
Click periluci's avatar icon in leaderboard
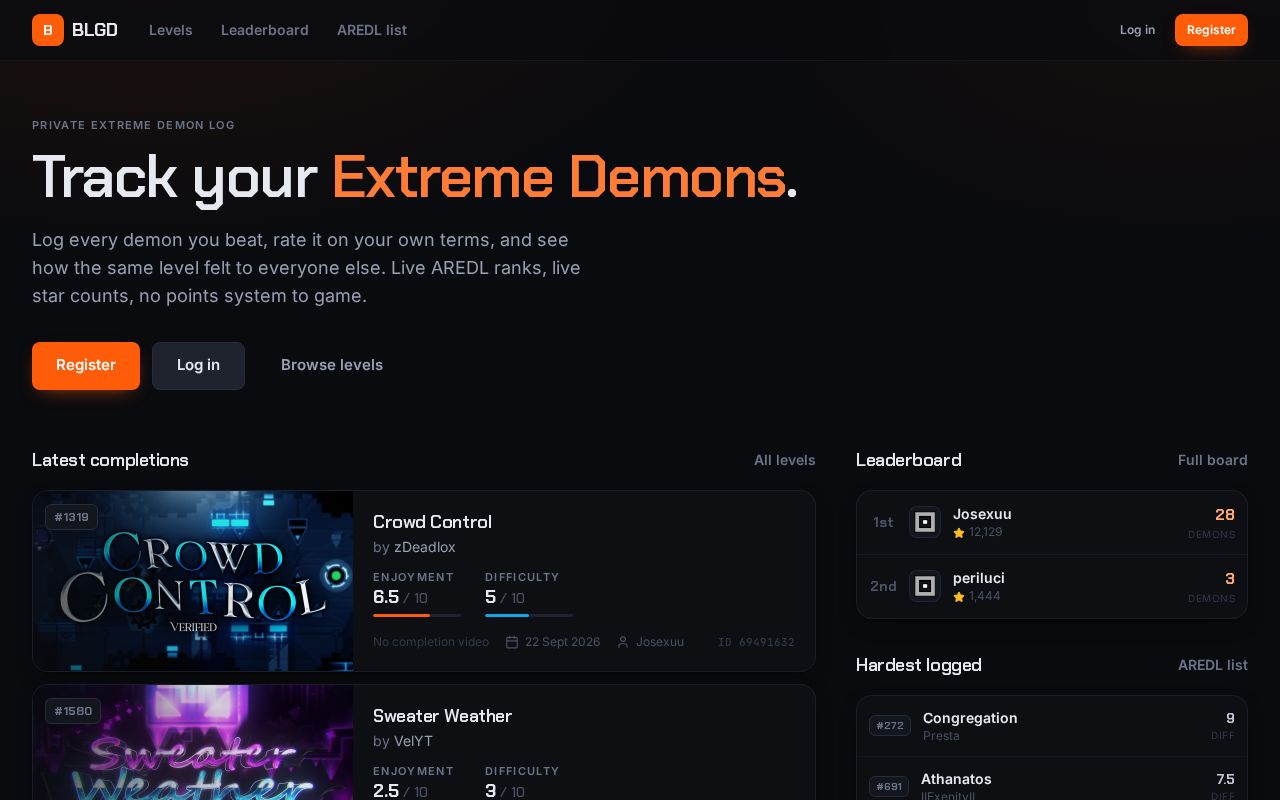pos(925,586)
